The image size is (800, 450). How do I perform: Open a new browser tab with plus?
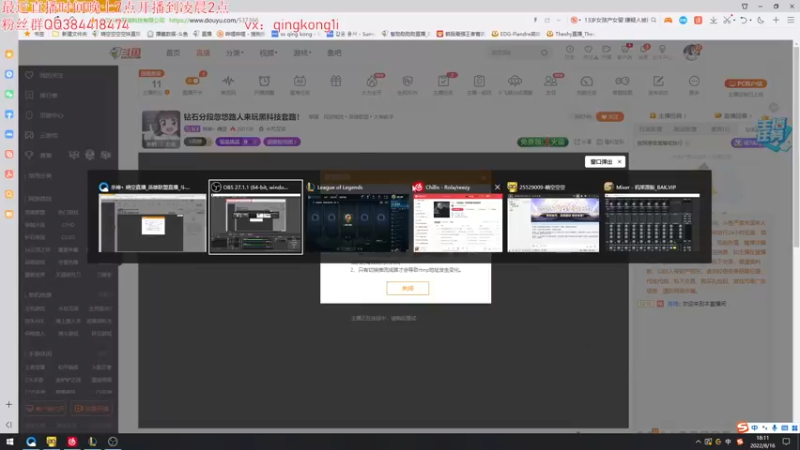coord(776,20)
